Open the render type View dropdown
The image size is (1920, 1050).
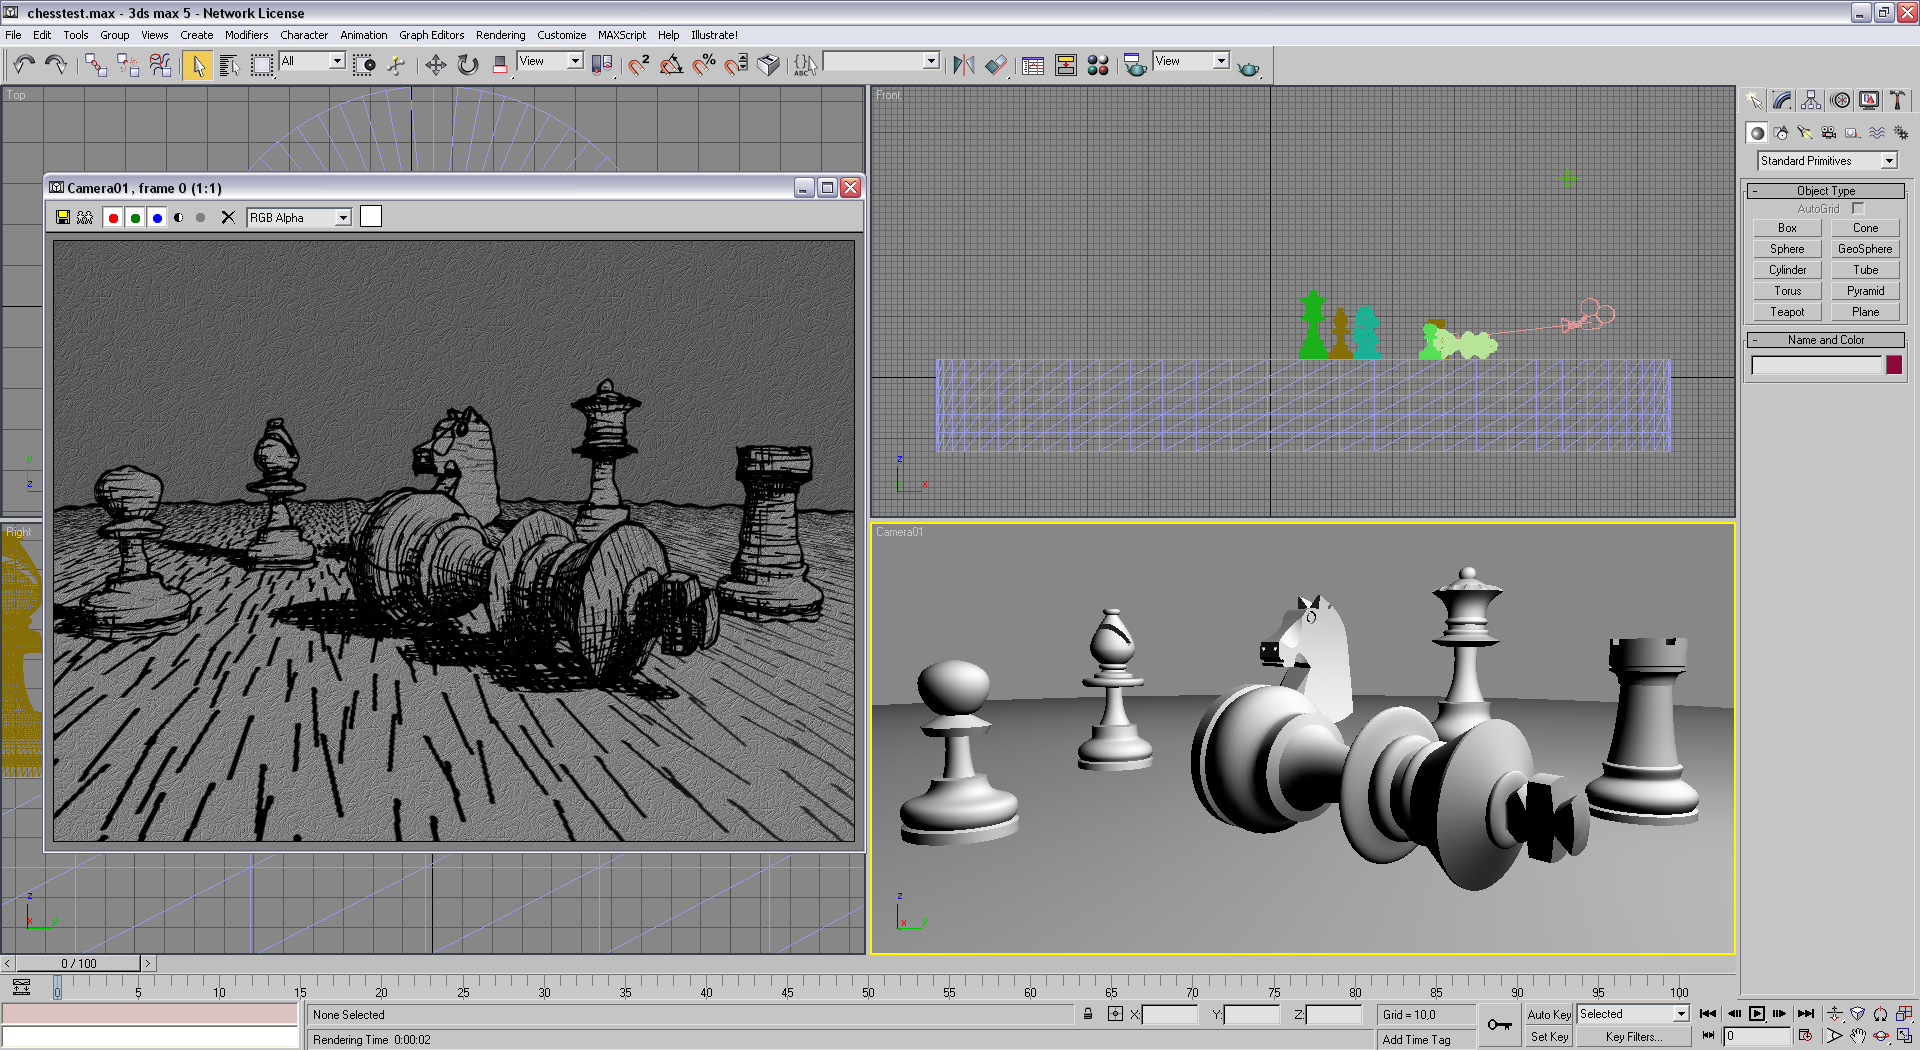point(1191,61)
